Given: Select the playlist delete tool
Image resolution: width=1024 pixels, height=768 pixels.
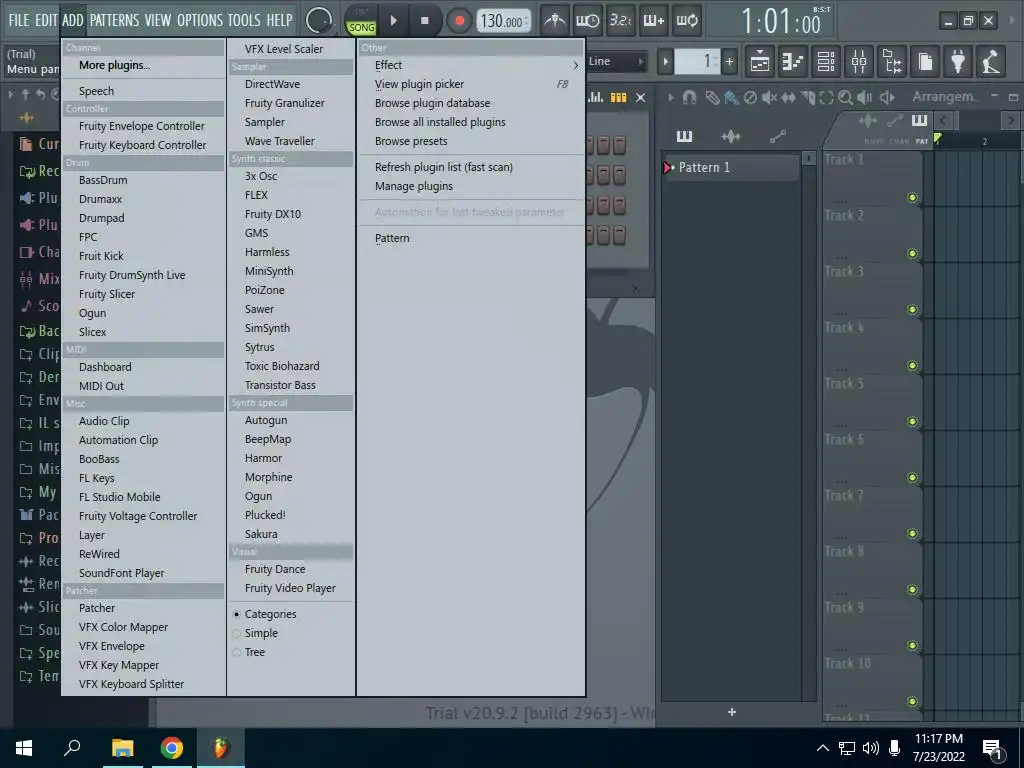Looking at the screenshot, I should click(x=750, y=97).
